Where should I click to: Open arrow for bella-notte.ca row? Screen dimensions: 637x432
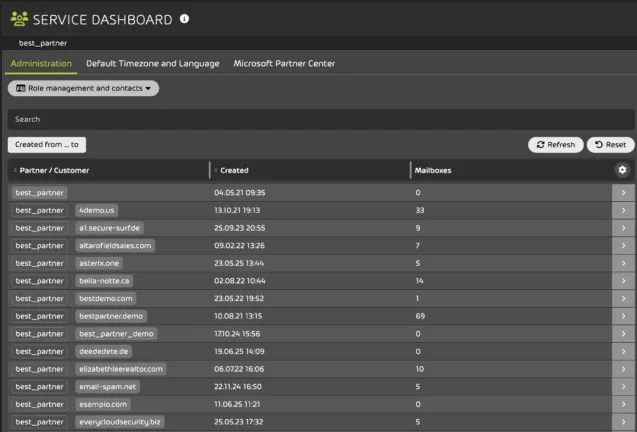tap(623, 281)
